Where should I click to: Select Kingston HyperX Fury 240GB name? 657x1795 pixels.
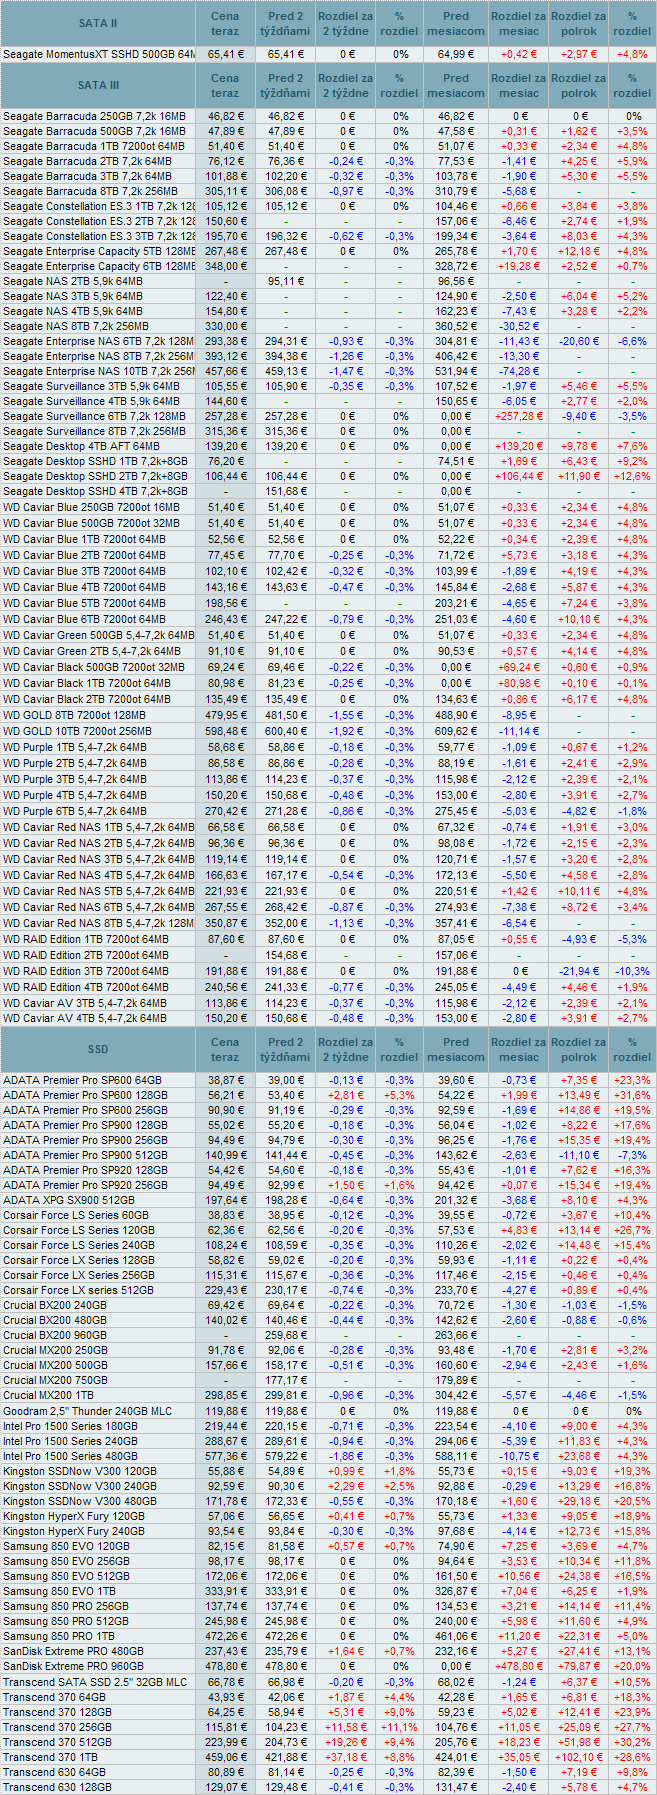[x=74, y=1531]
